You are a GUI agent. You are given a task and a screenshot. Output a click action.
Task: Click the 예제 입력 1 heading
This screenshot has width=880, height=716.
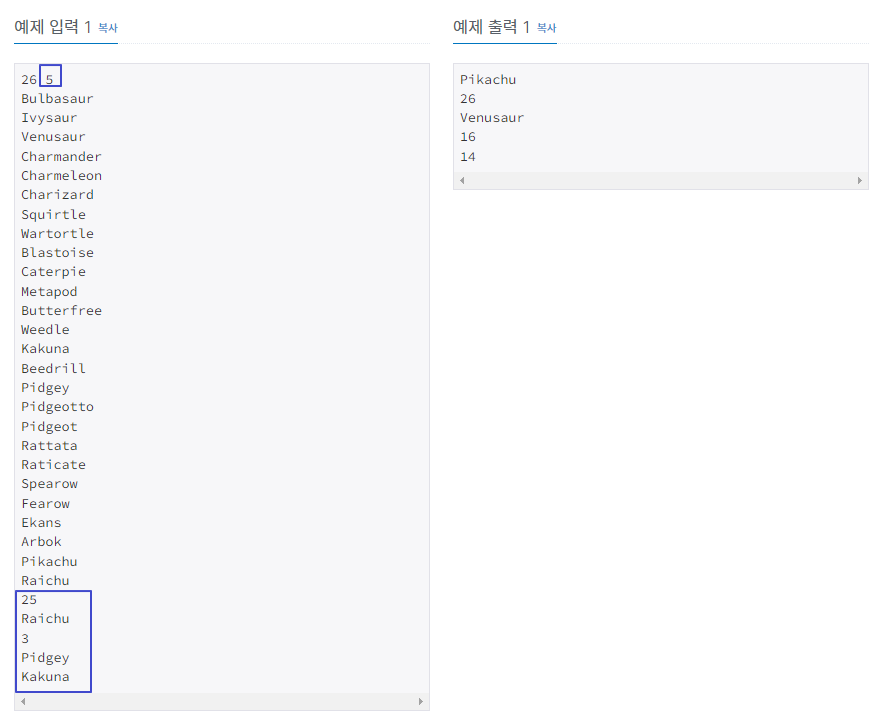click(x=53, y=26)
